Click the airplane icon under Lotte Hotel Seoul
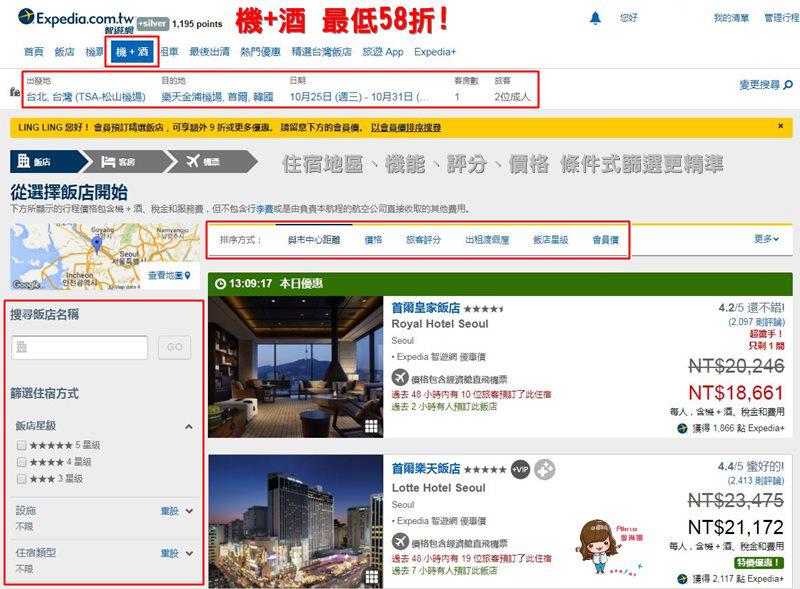Image resolution: width=800 pixels, height=589 pixels. click(x=400, y=542)
